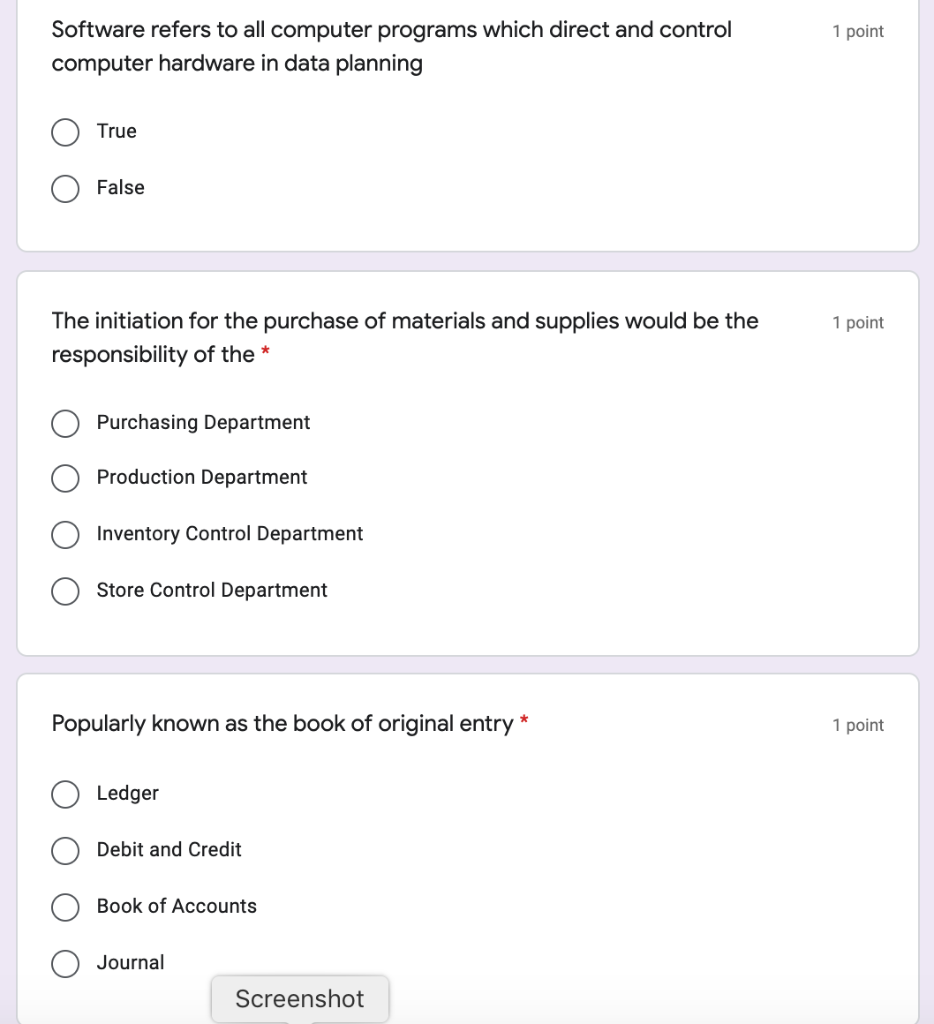Select the Store Control Department option
Image resolution: width=934 pixels, height=1024 pixels.
[66, 591]
